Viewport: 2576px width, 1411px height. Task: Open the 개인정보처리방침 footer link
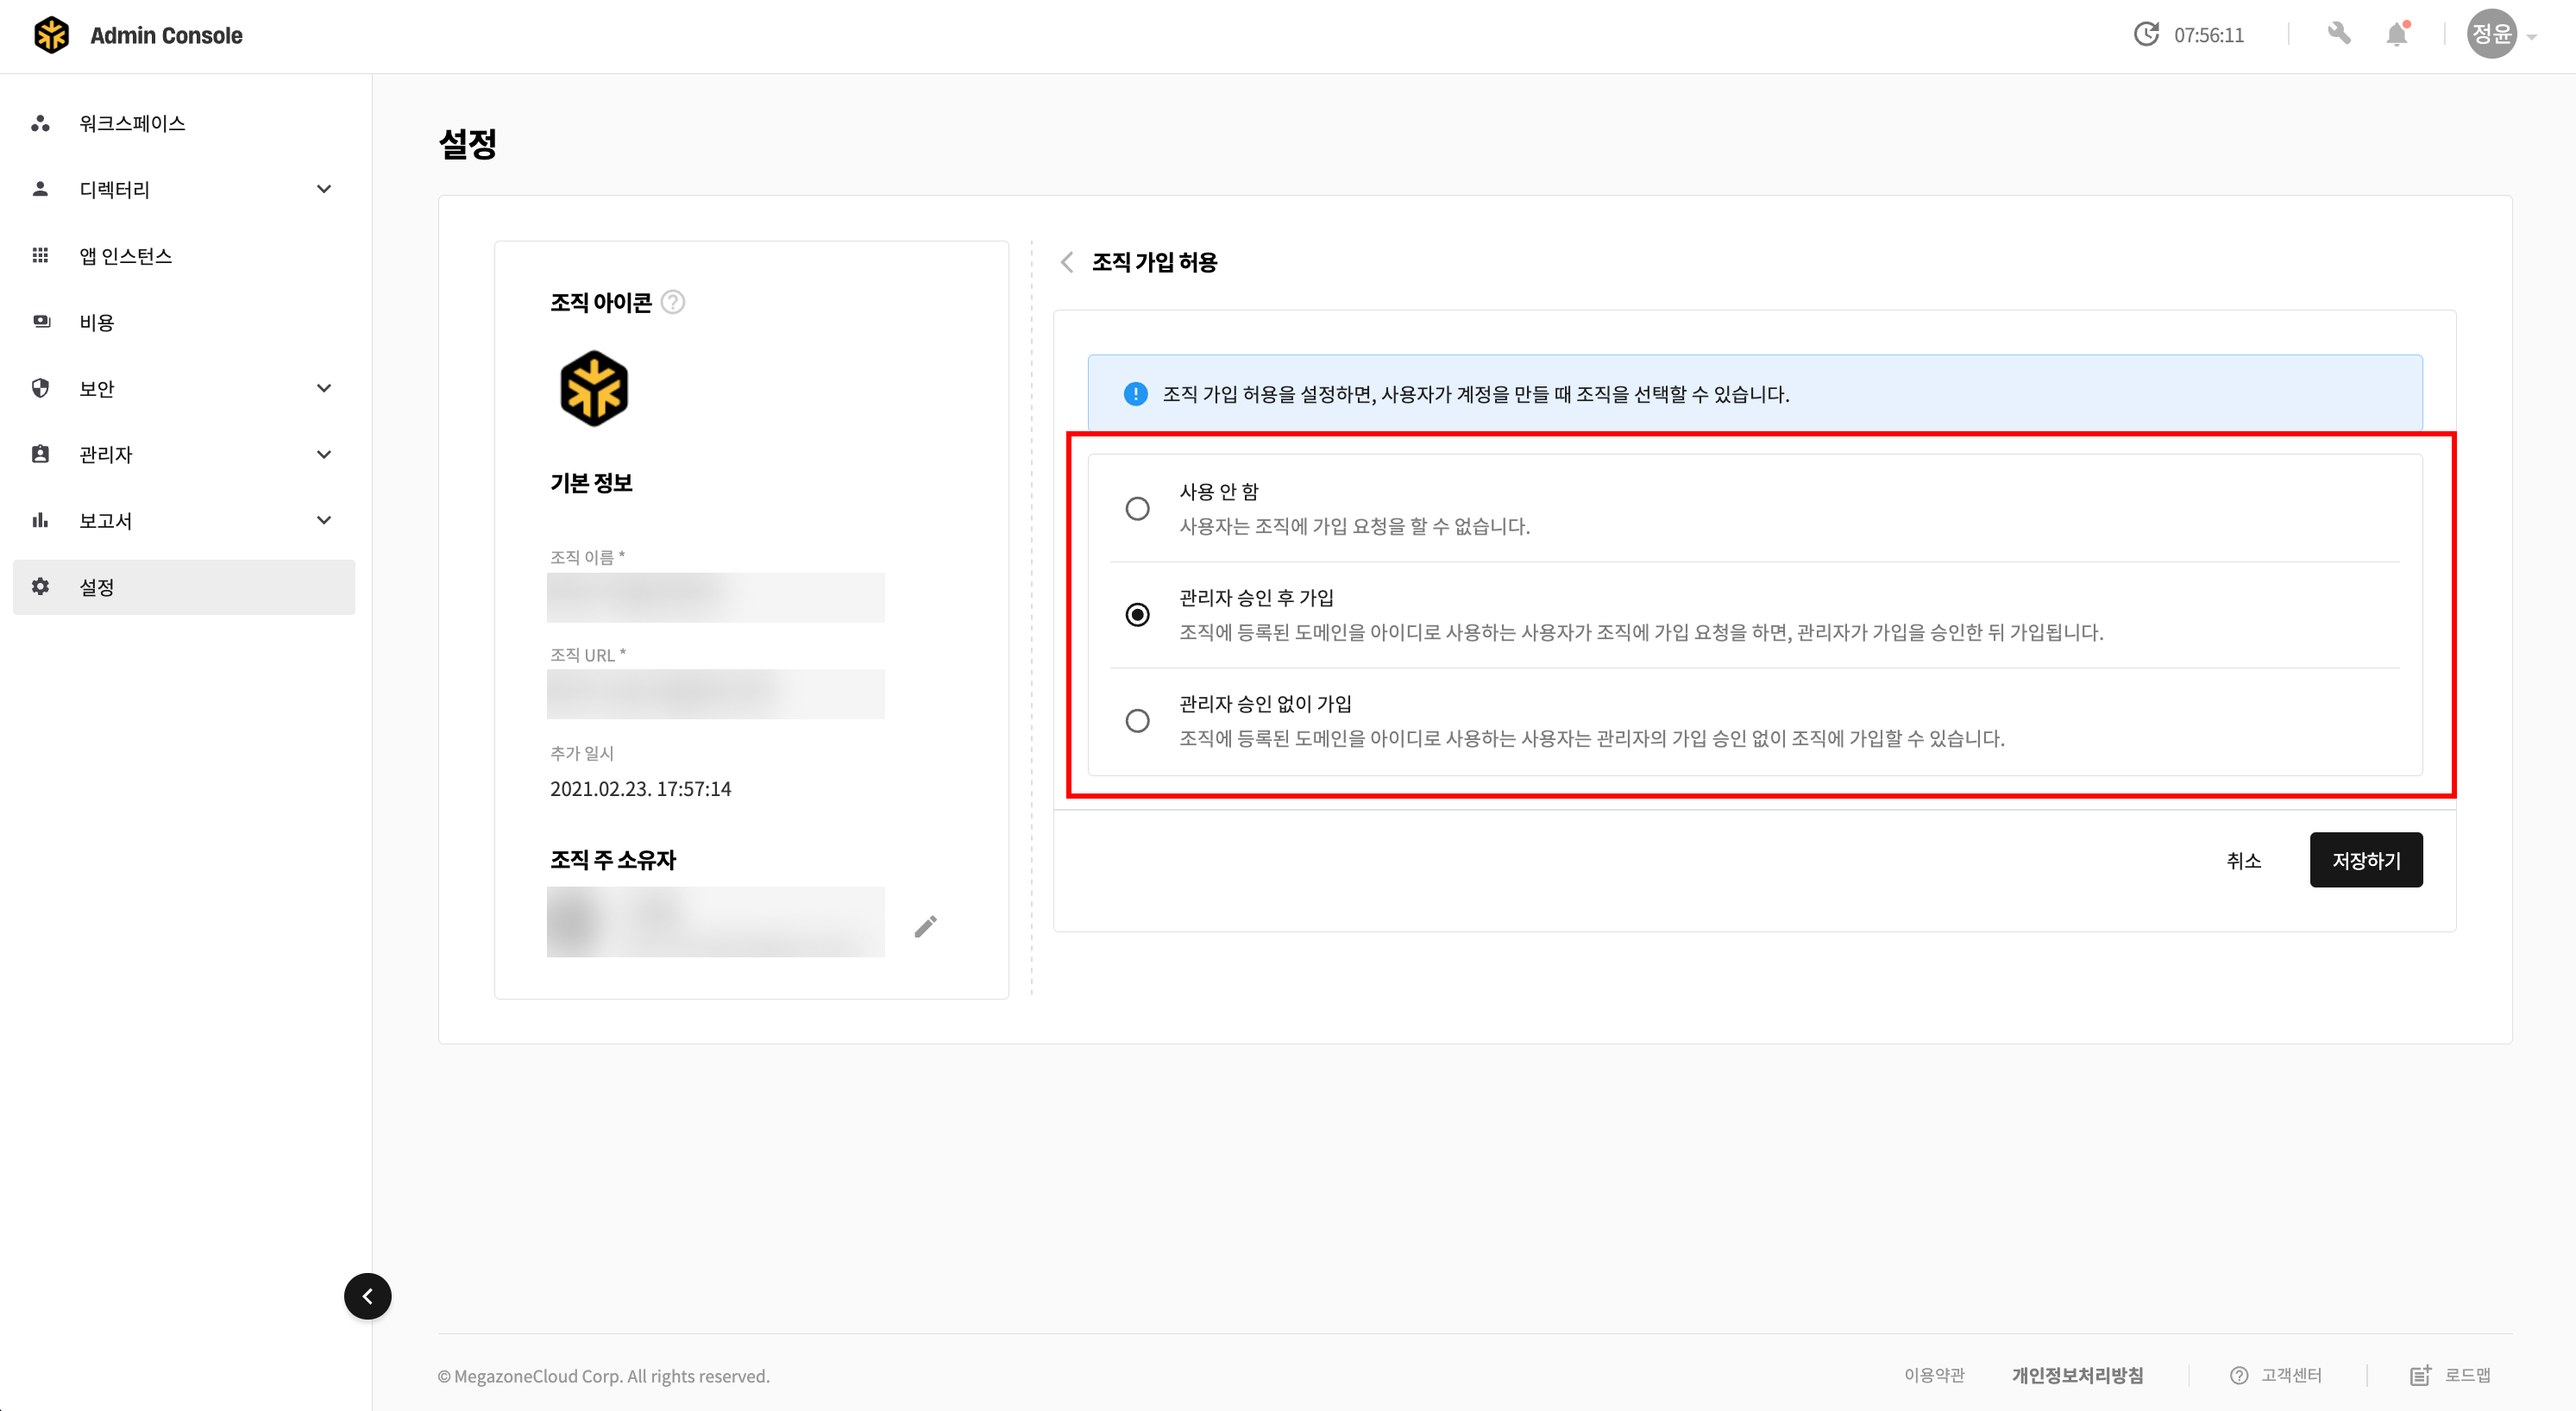(2077, 1375)
